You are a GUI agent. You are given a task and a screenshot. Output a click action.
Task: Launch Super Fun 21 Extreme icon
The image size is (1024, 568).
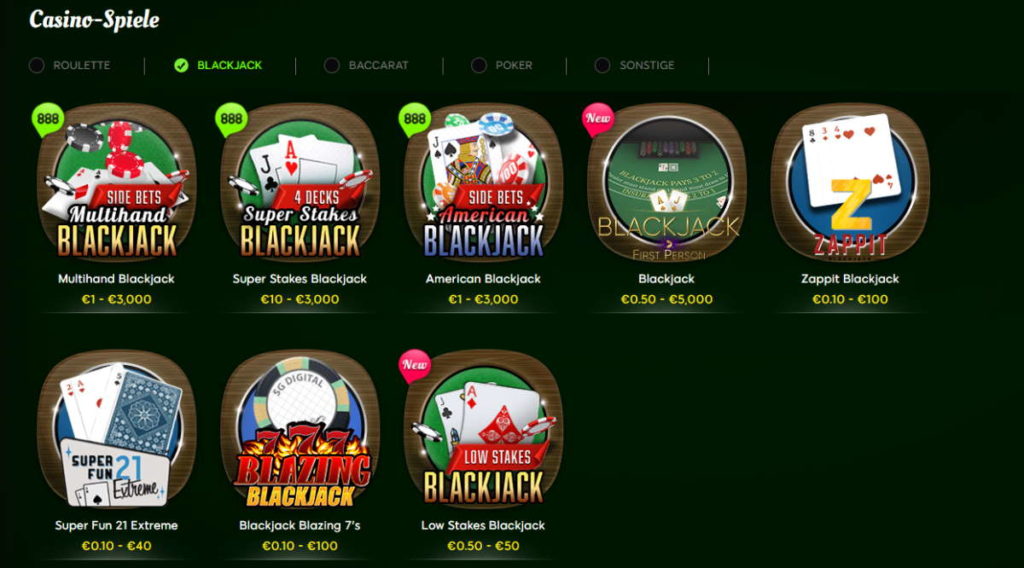116,430
